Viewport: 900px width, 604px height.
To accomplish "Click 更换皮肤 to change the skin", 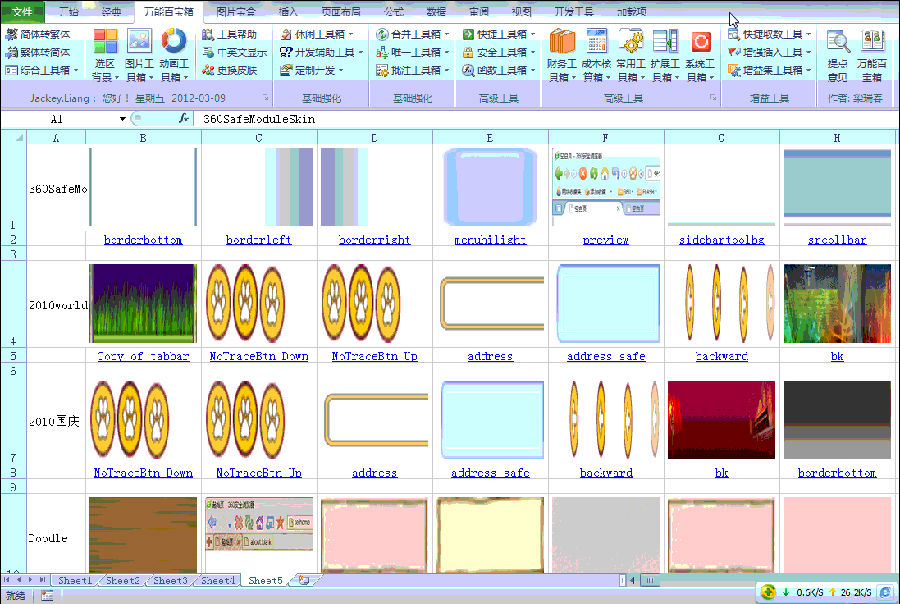I will (238, 71).
